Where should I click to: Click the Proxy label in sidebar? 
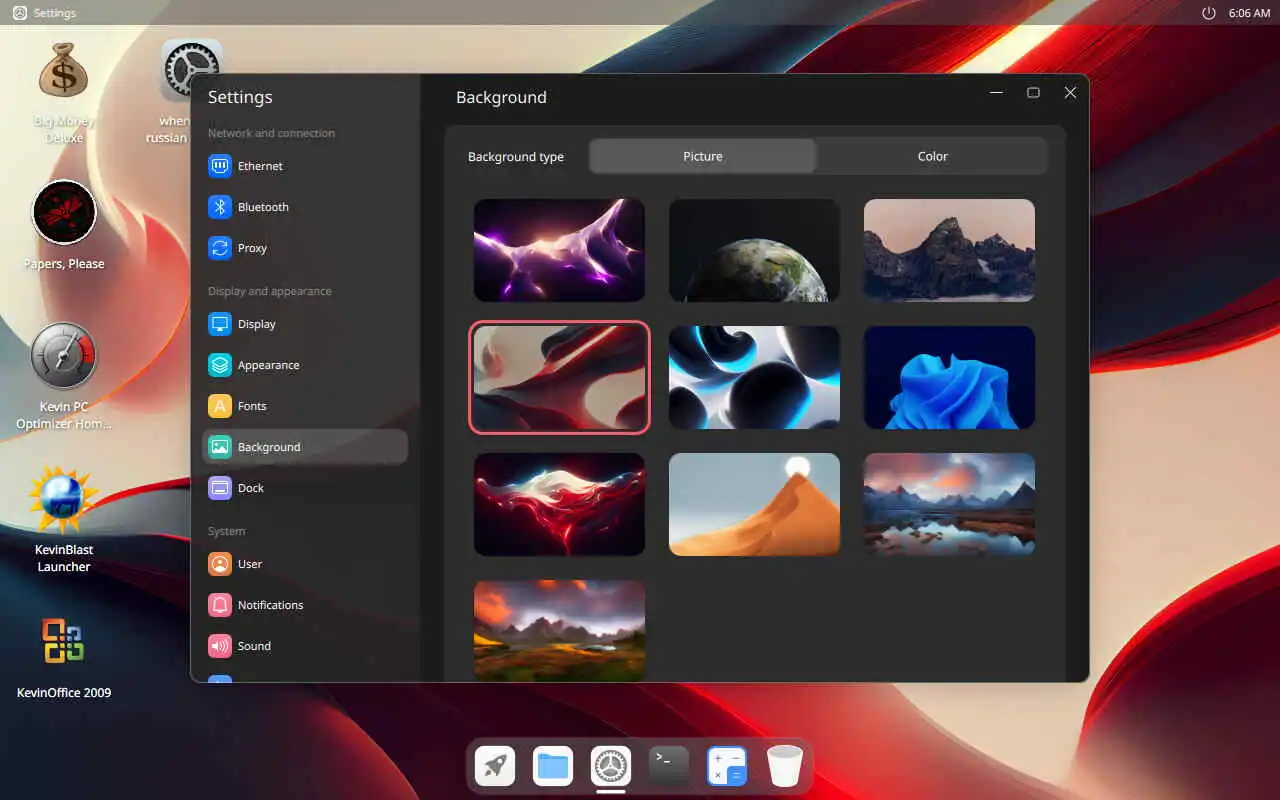click(252, 248)
